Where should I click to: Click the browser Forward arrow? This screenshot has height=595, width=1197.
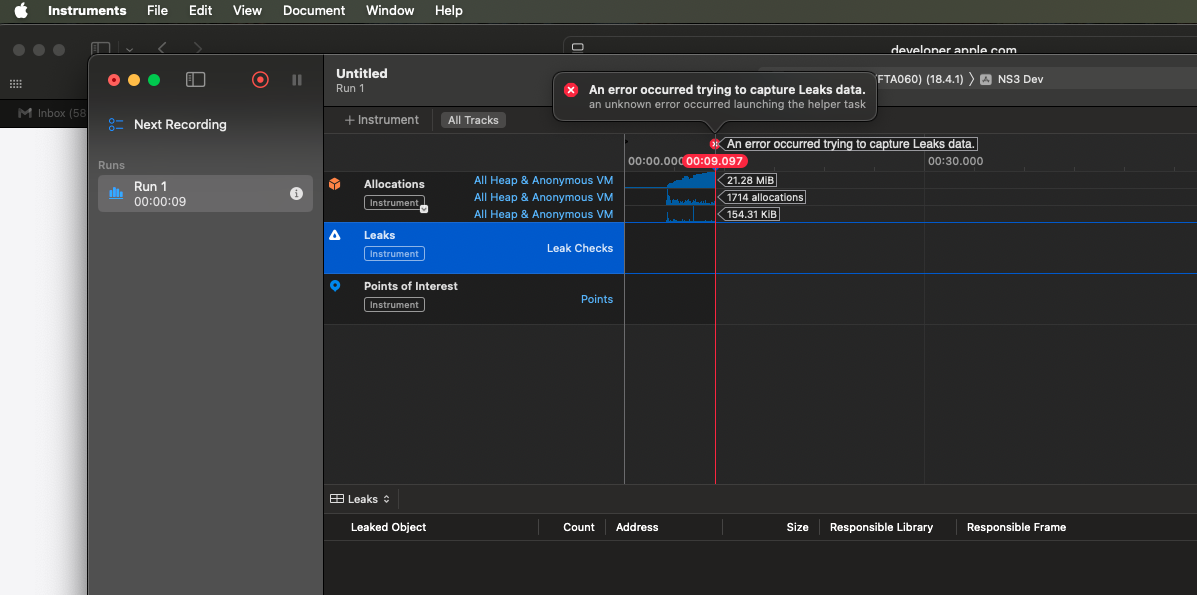pyautogui.click(x=198, y=48)
